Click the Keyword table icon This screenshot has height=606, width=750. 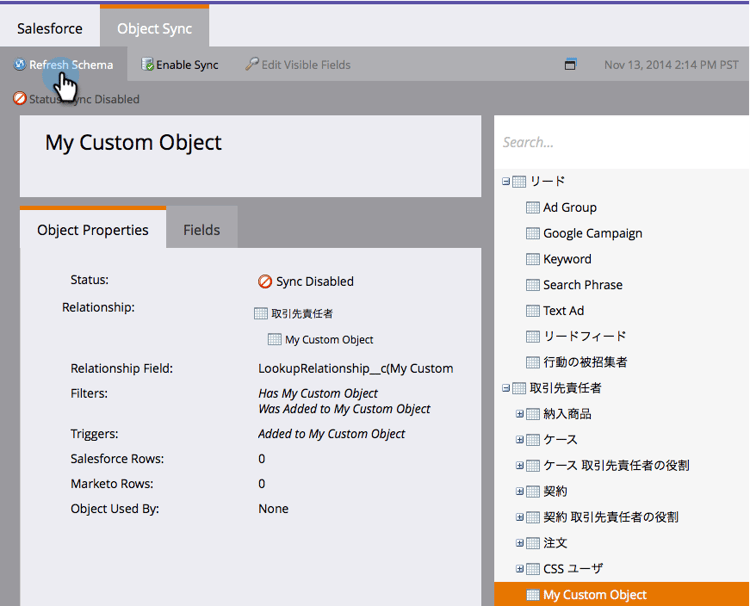(533, 259)
